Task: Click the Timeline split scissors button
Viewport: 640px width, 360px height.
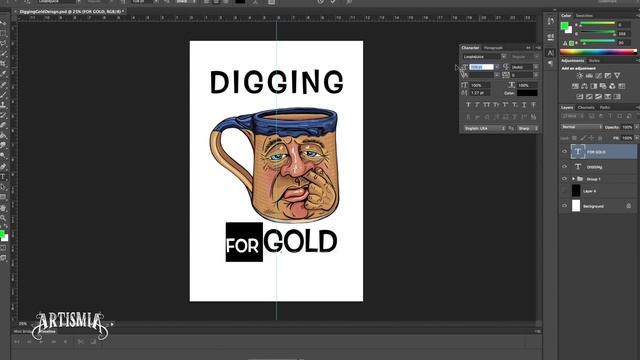Action: tap(80, 342)
